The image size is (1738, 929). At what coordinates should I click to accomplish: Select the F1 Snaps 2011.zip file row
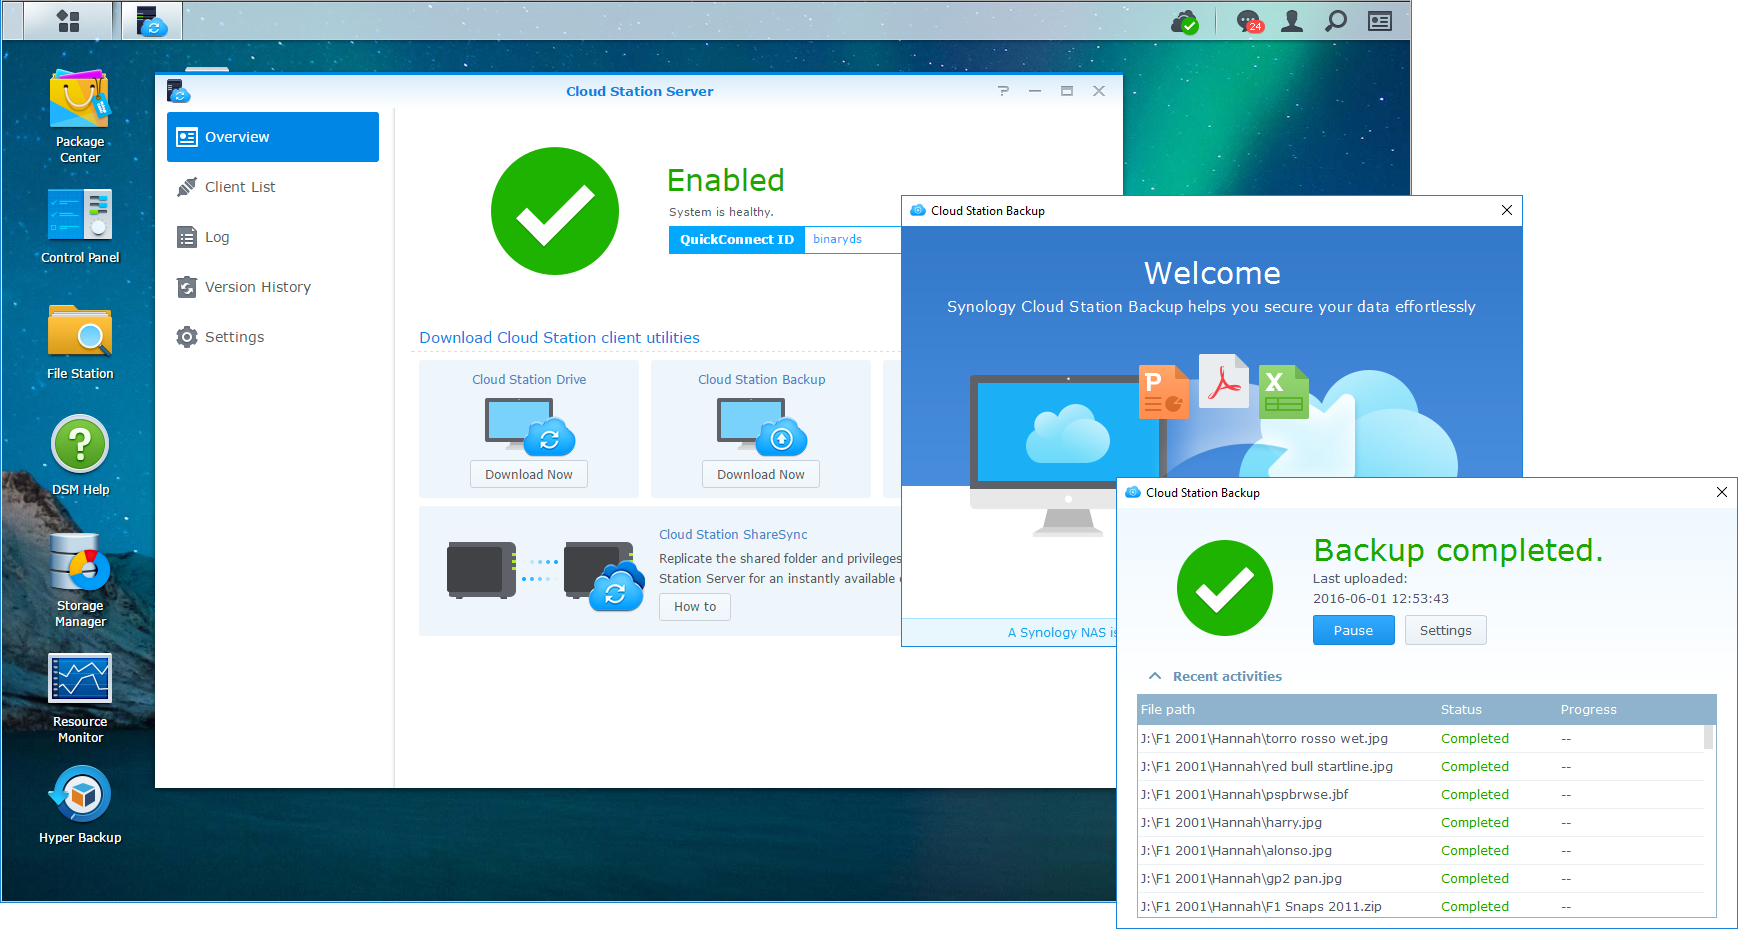1421,905
